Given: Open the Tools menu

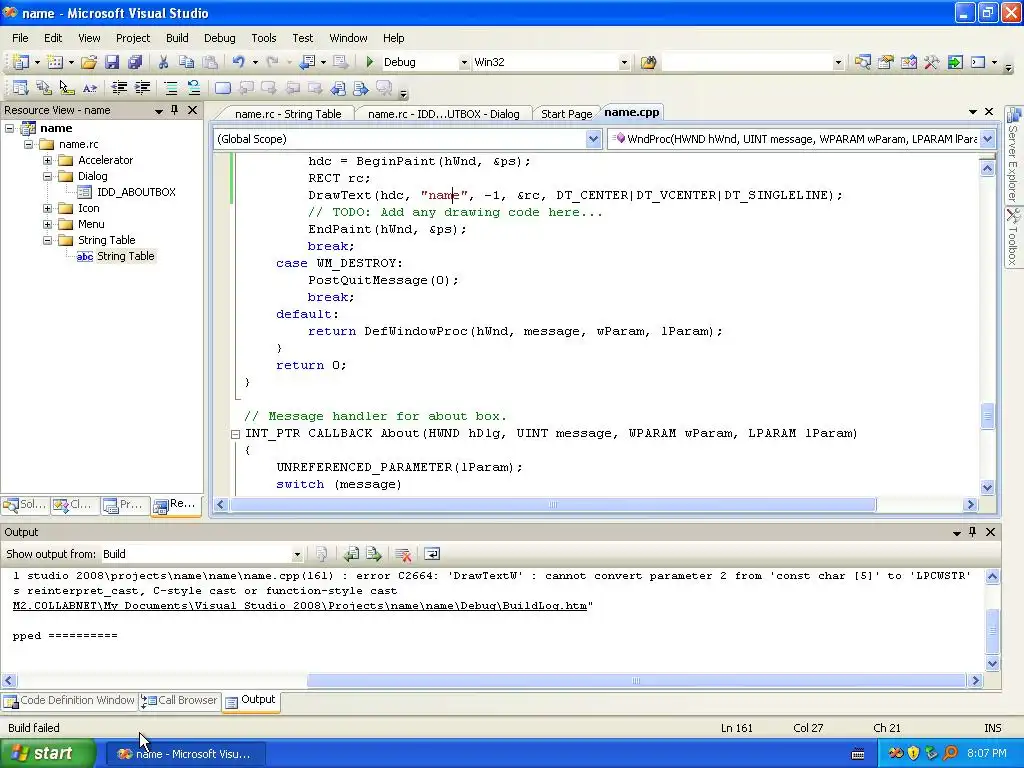Looking at the screenshot, I should (x=264, y=38).
